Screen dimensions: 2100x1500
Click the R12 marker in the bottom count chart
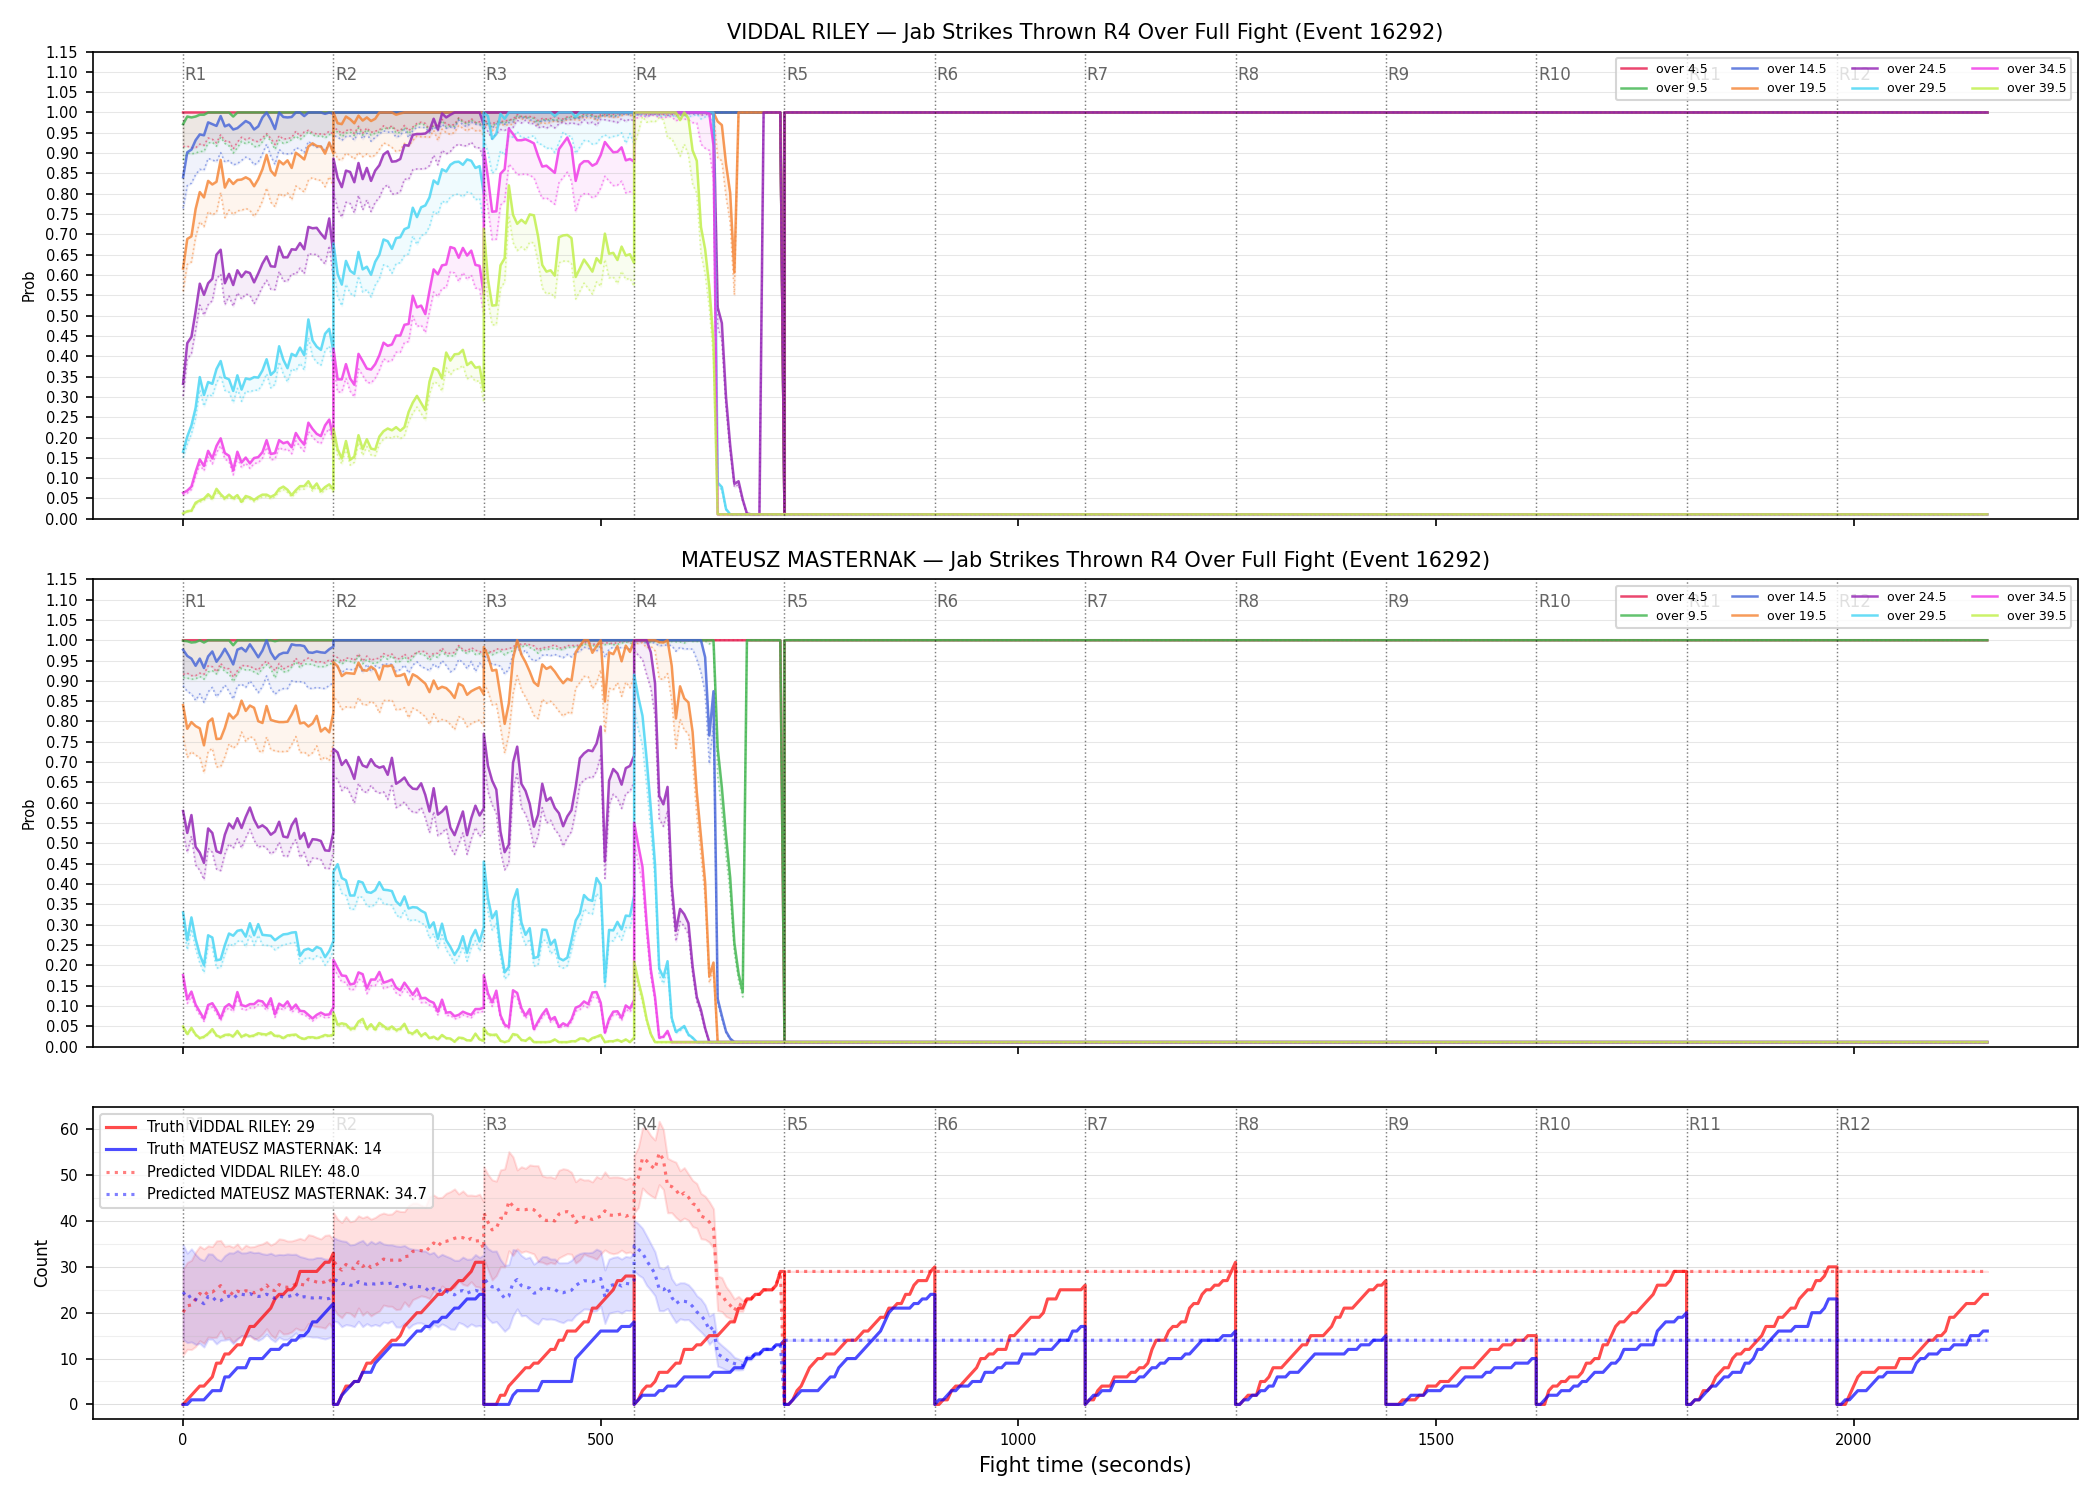[x=1854, y=1124]
